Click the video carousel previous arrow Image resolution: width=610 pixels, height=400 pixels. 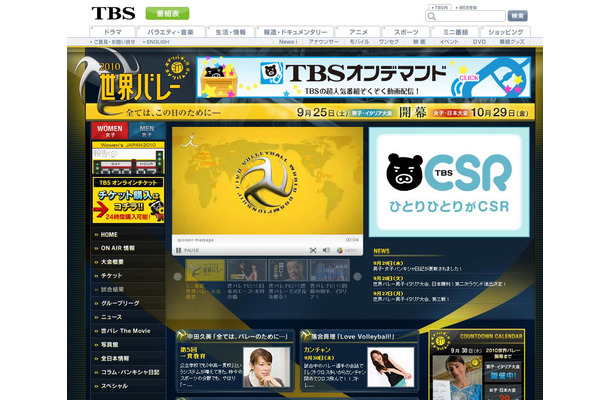(177, 277)
